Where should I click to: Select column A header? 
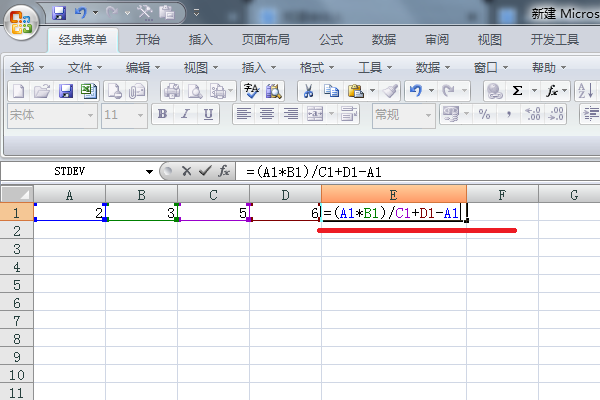tap(69, 194)
